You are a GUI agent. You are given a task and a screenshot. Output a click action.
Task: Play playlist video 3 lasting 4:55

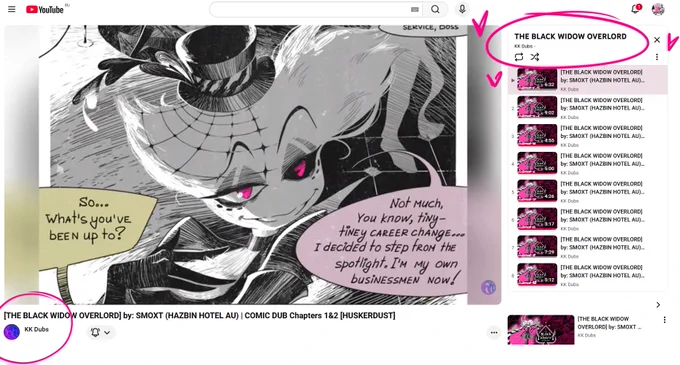[x=588, y=136]
